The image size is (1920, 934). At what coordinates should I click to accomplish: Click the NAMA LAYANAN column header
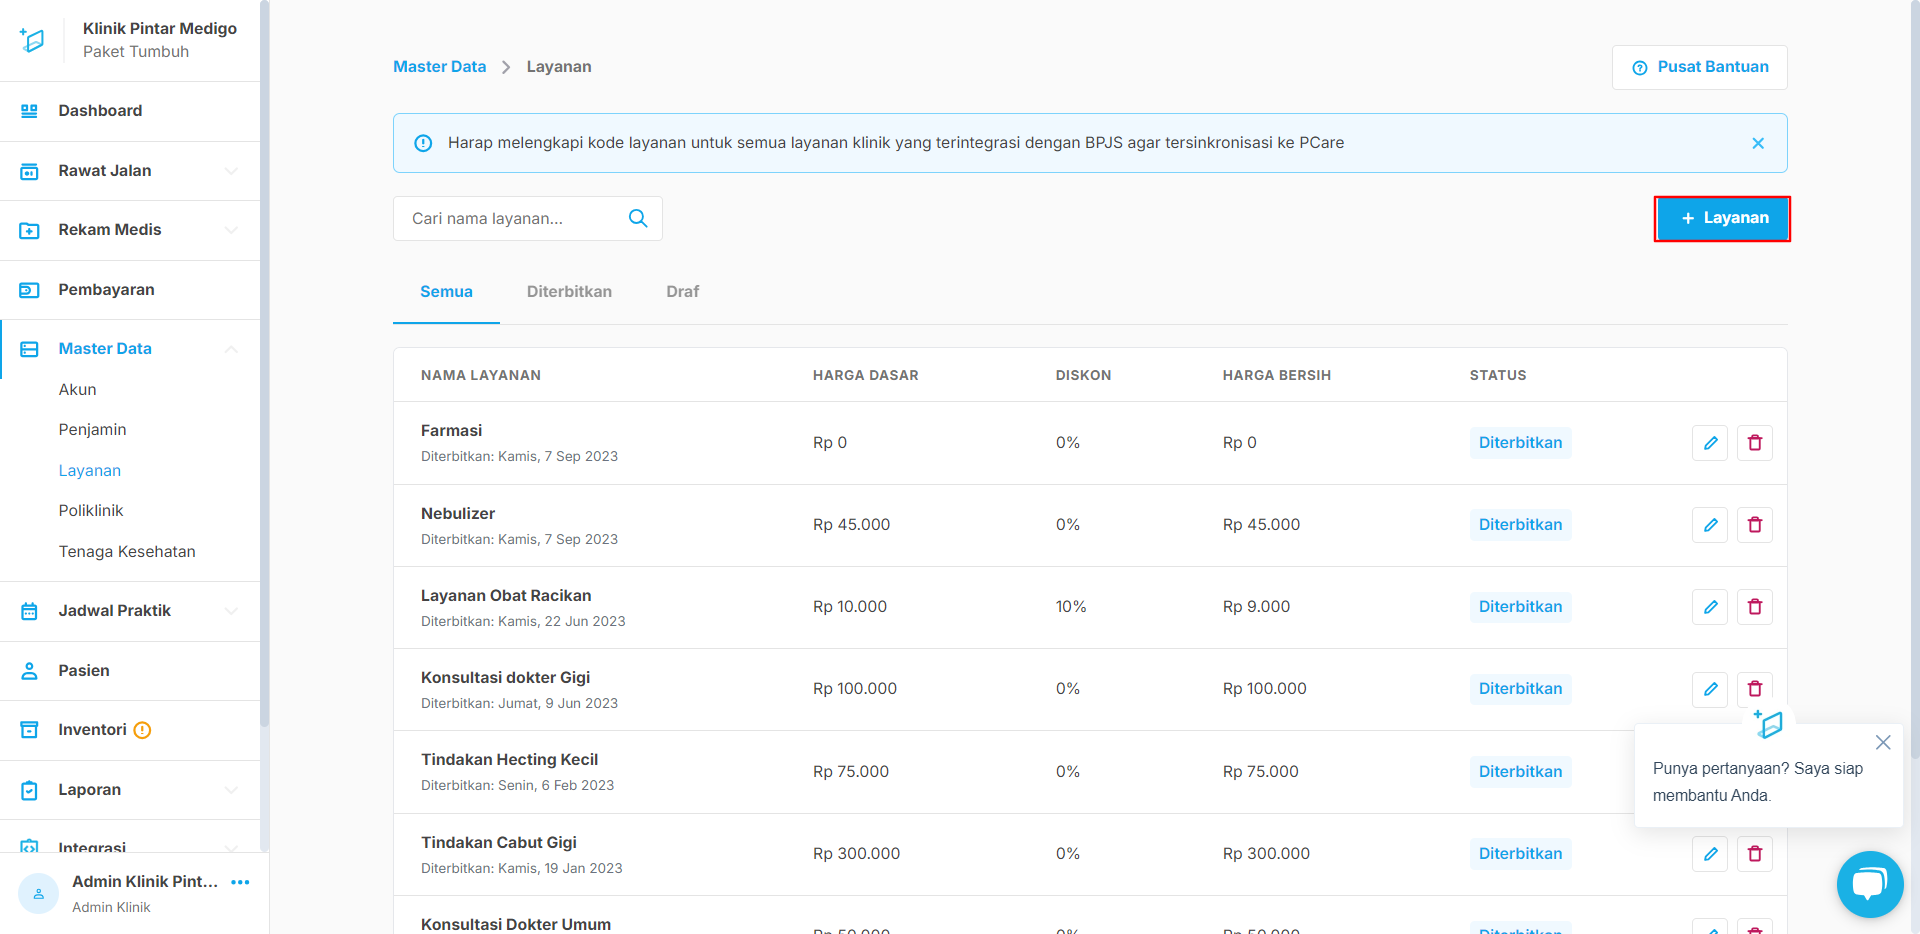point(481,376)
